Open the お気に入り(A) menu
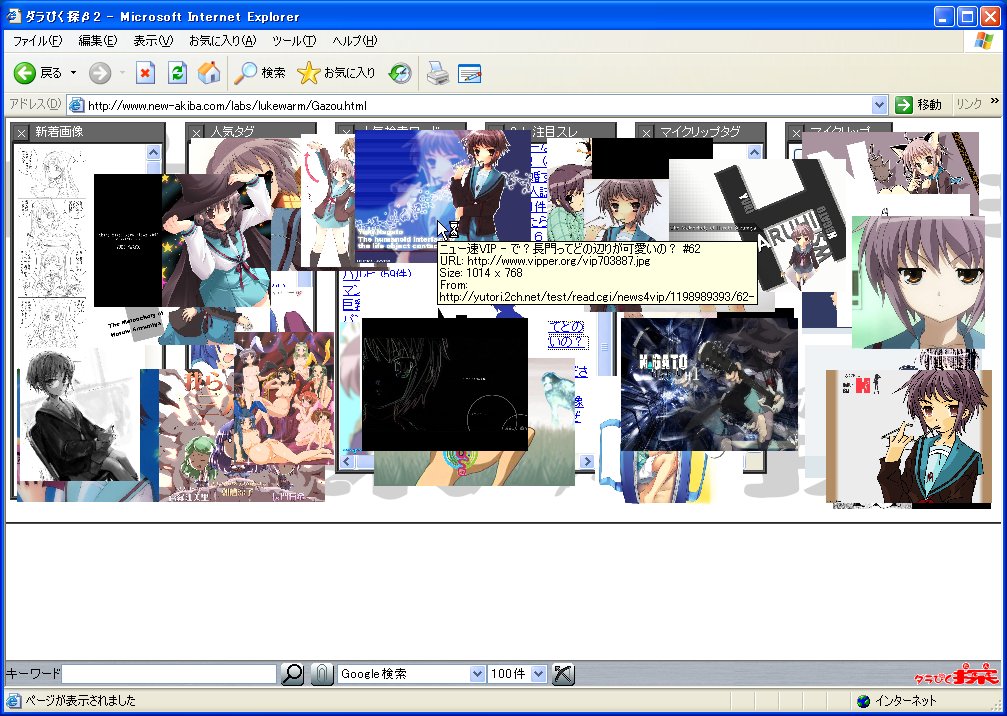Image resolution: width=1007 pixels, height=716 pixels. [222, 41]
